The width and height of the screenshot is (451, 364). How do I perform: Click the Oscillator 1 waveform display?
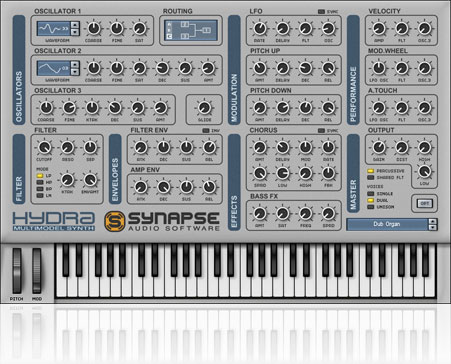pos(54,29)
